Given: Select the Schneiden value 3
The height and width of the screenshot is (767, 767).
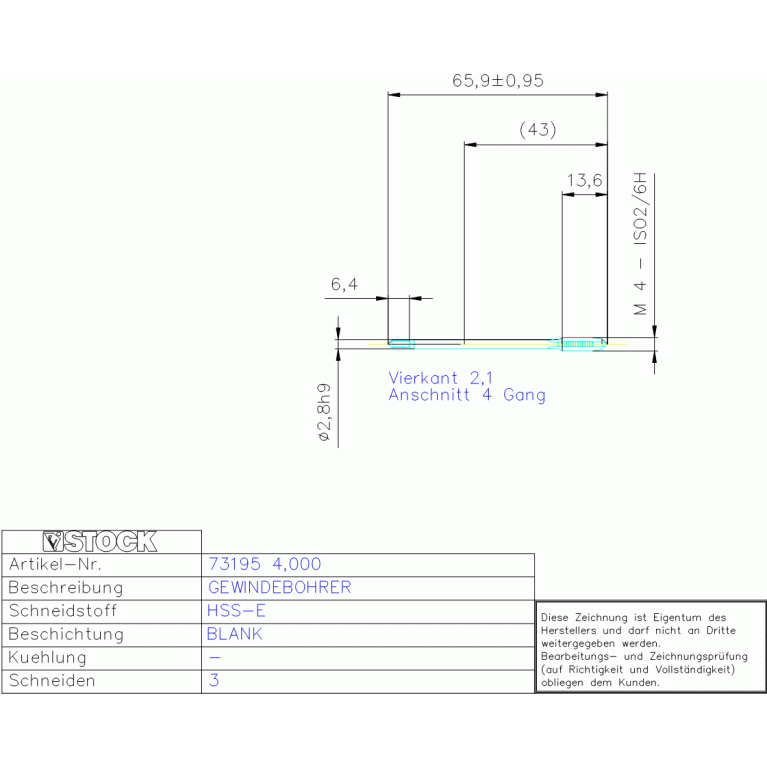Looking at the screenshot, I should [x=214, y=680].
